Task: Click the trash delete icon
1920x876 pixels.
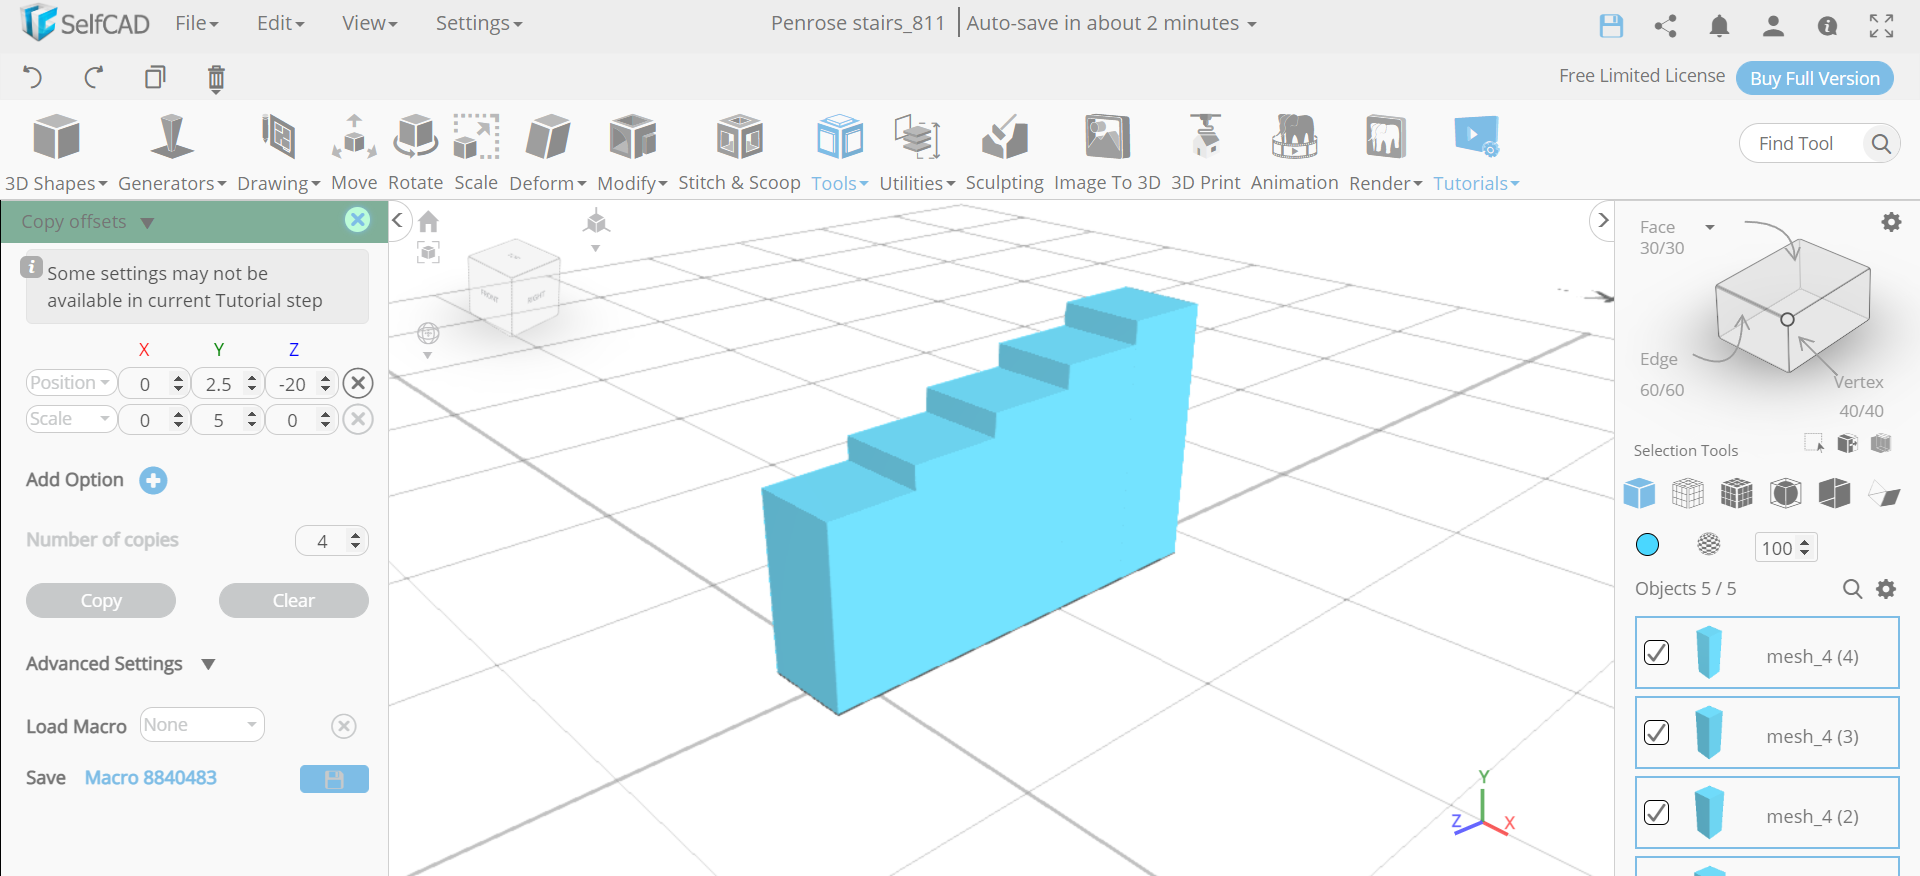Action: pyautogui.click(x=216, y=78)
